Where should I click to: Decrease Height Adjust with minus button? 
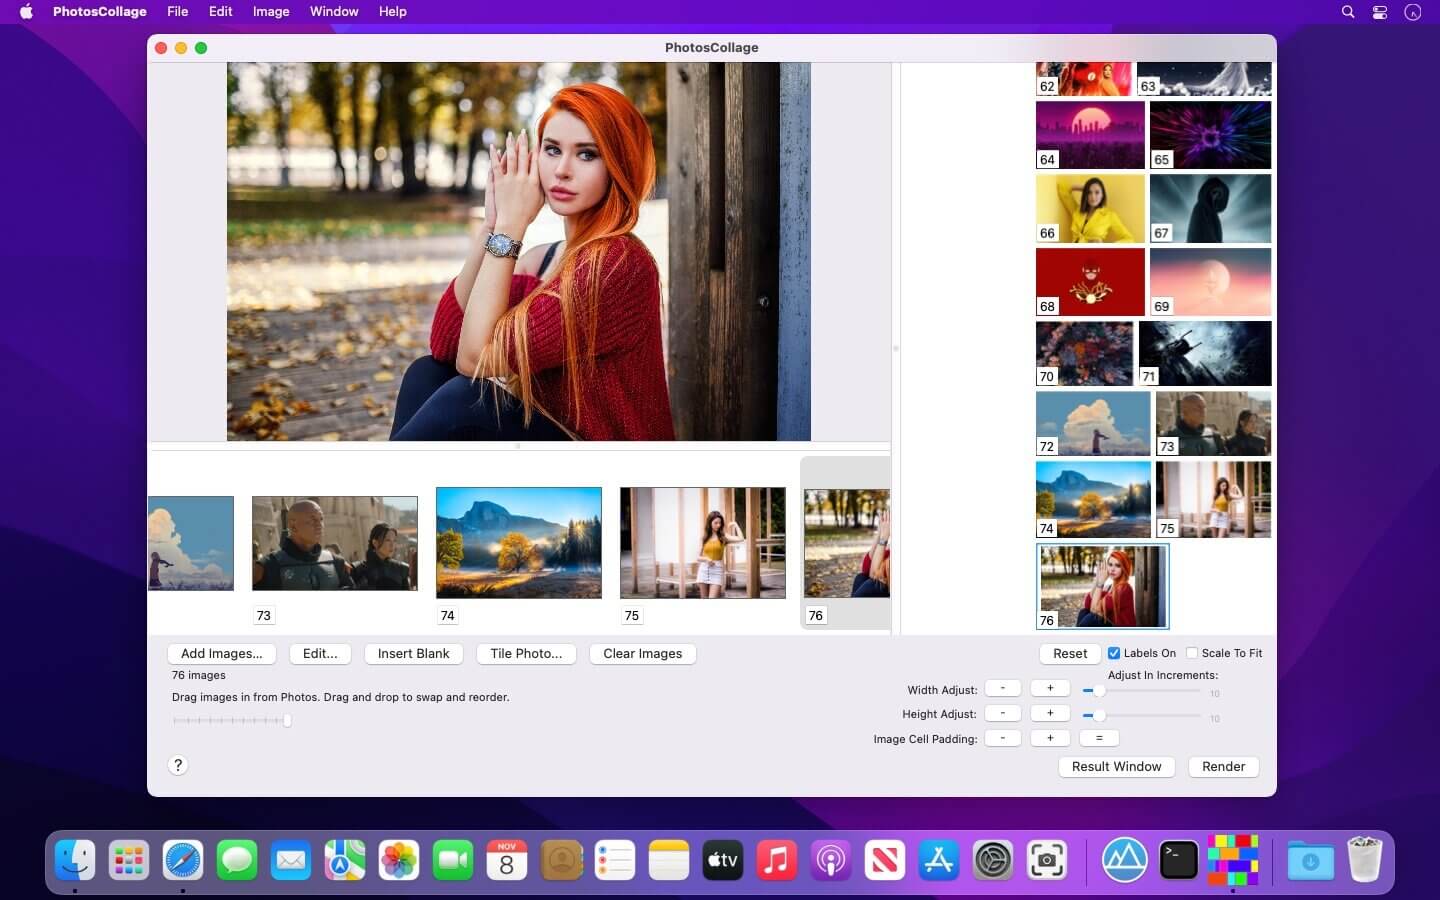click(x=1002, y=713)
